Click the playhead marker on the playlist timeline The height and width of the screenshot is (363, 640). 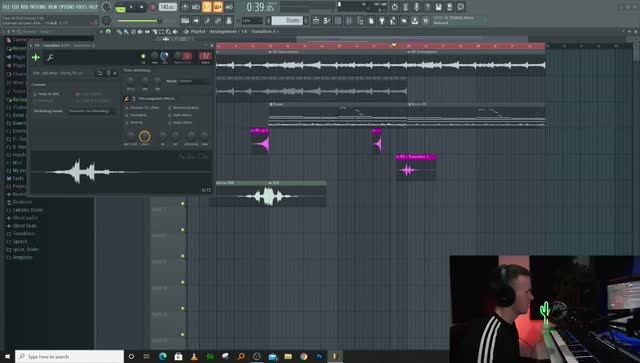tap(393, 45)
